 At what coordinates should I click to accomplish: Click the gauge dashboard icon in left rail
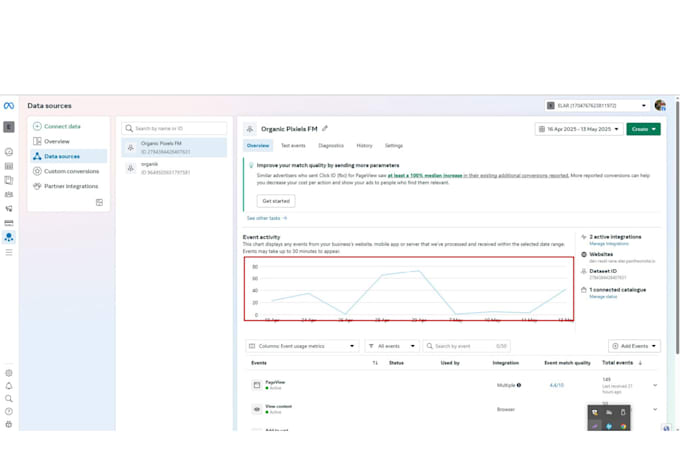9,152
